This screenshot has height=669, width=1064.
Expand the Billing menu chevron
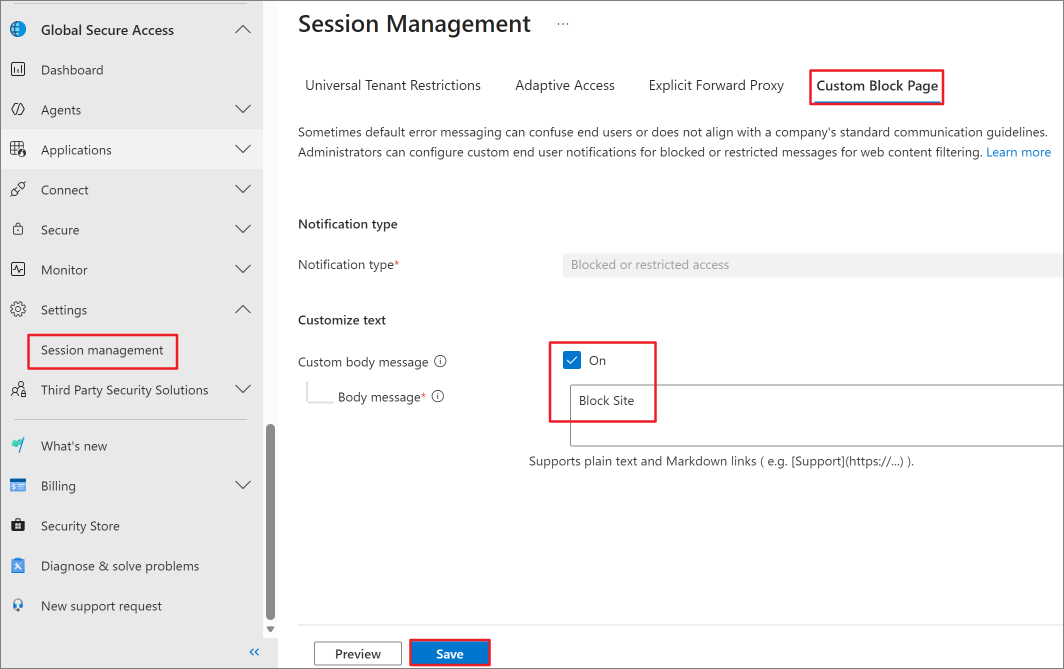(242, 485)
